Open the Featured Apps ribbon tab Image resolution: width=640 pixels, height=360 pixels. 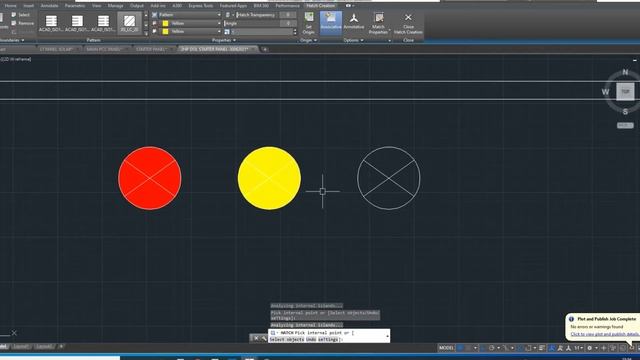(x=233, y=6)
